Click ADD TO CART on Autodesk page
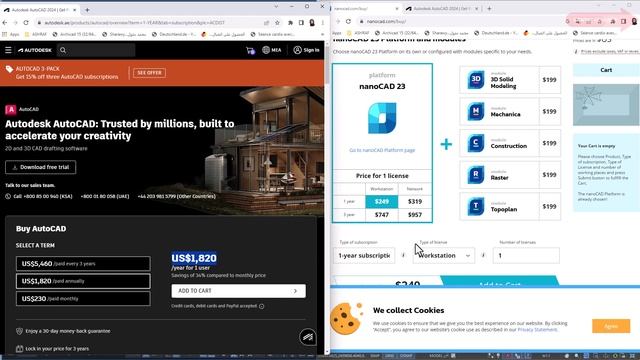Screen dimensions: 640x360 click(238, 291)
